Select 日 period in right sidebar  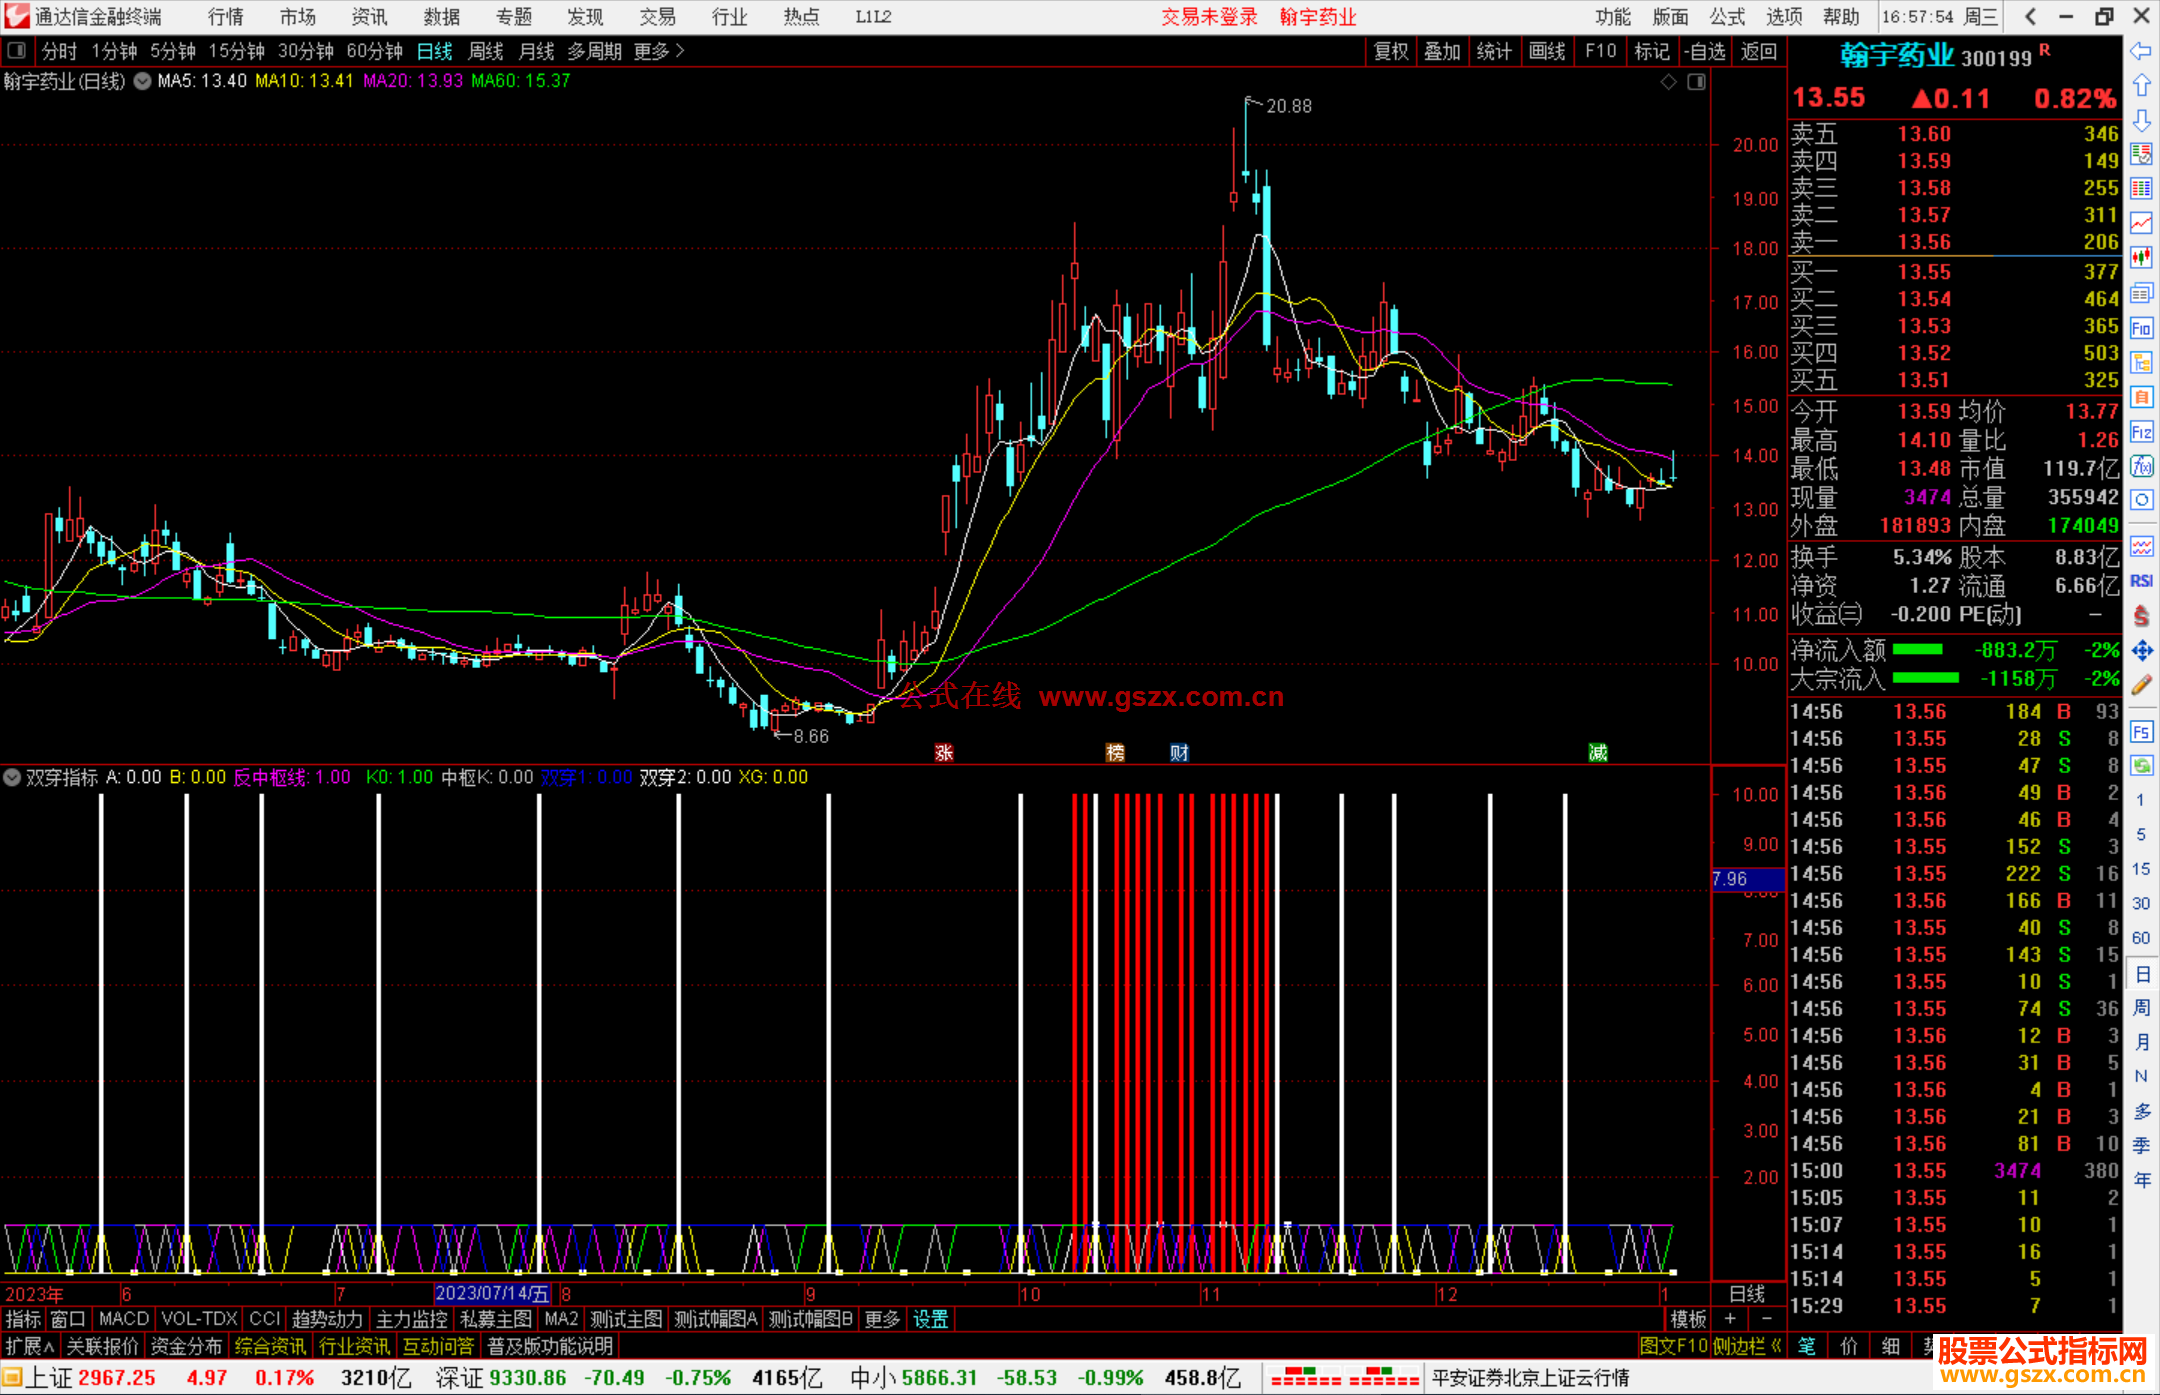(x=2141, y=973)
